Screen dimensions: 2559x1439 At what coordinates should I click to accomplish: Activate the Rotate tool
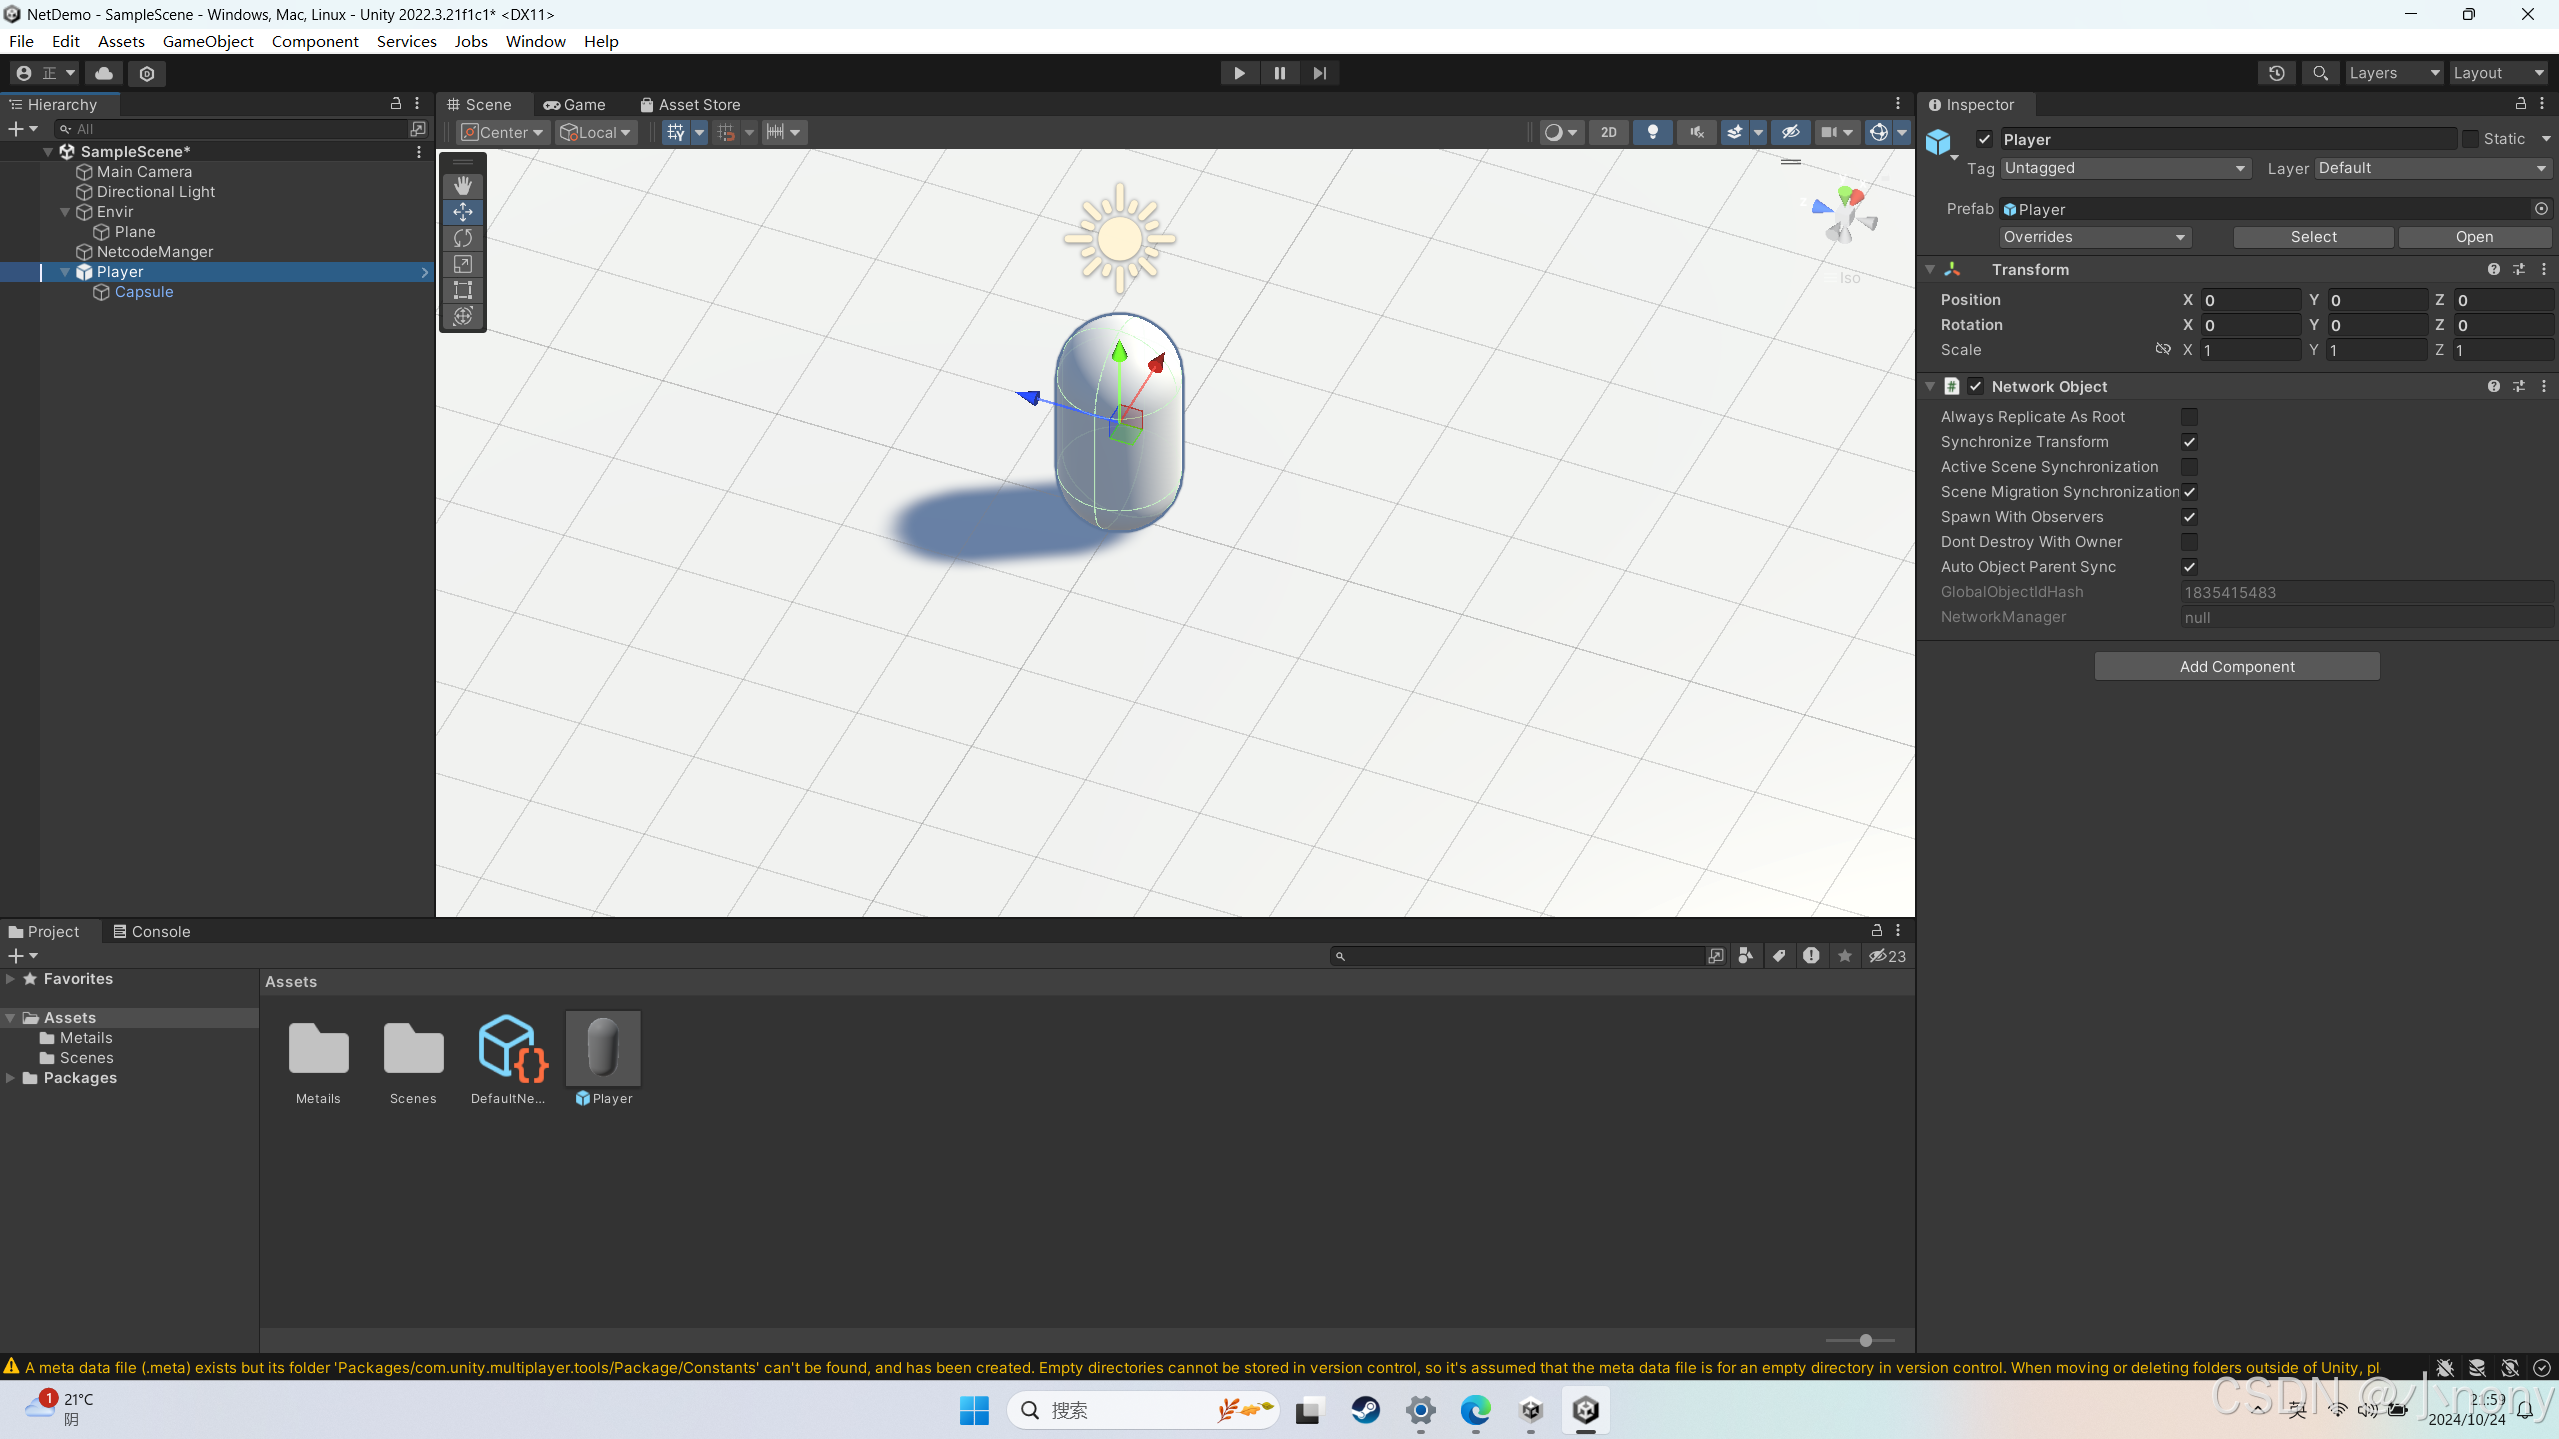(x=462, y=238)
